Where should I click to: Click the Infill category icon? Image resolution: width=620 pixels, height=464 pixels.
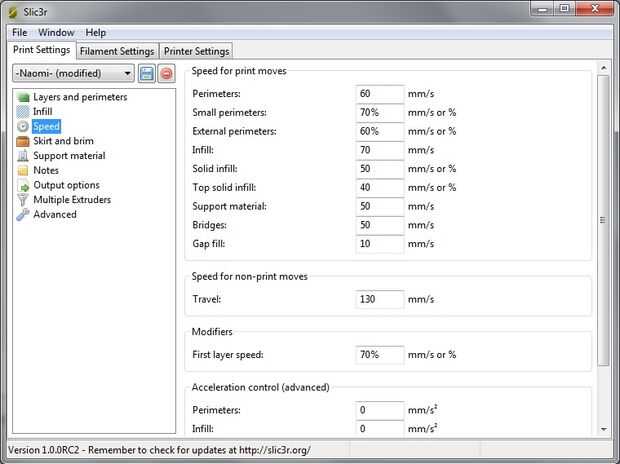[23, 112]
